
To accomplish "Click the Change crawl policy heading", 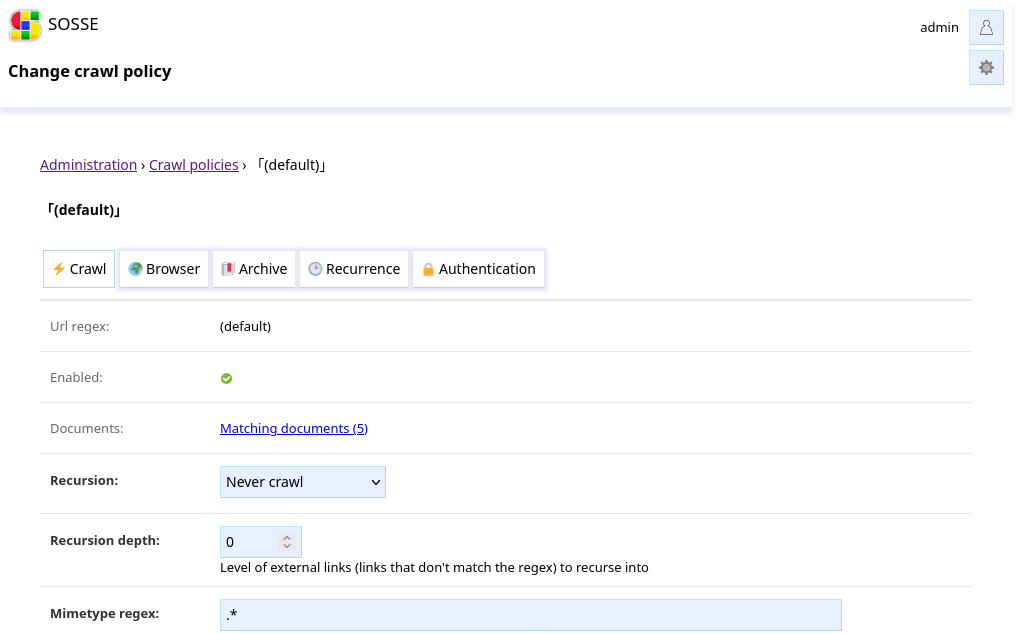I will click(89, 71).
